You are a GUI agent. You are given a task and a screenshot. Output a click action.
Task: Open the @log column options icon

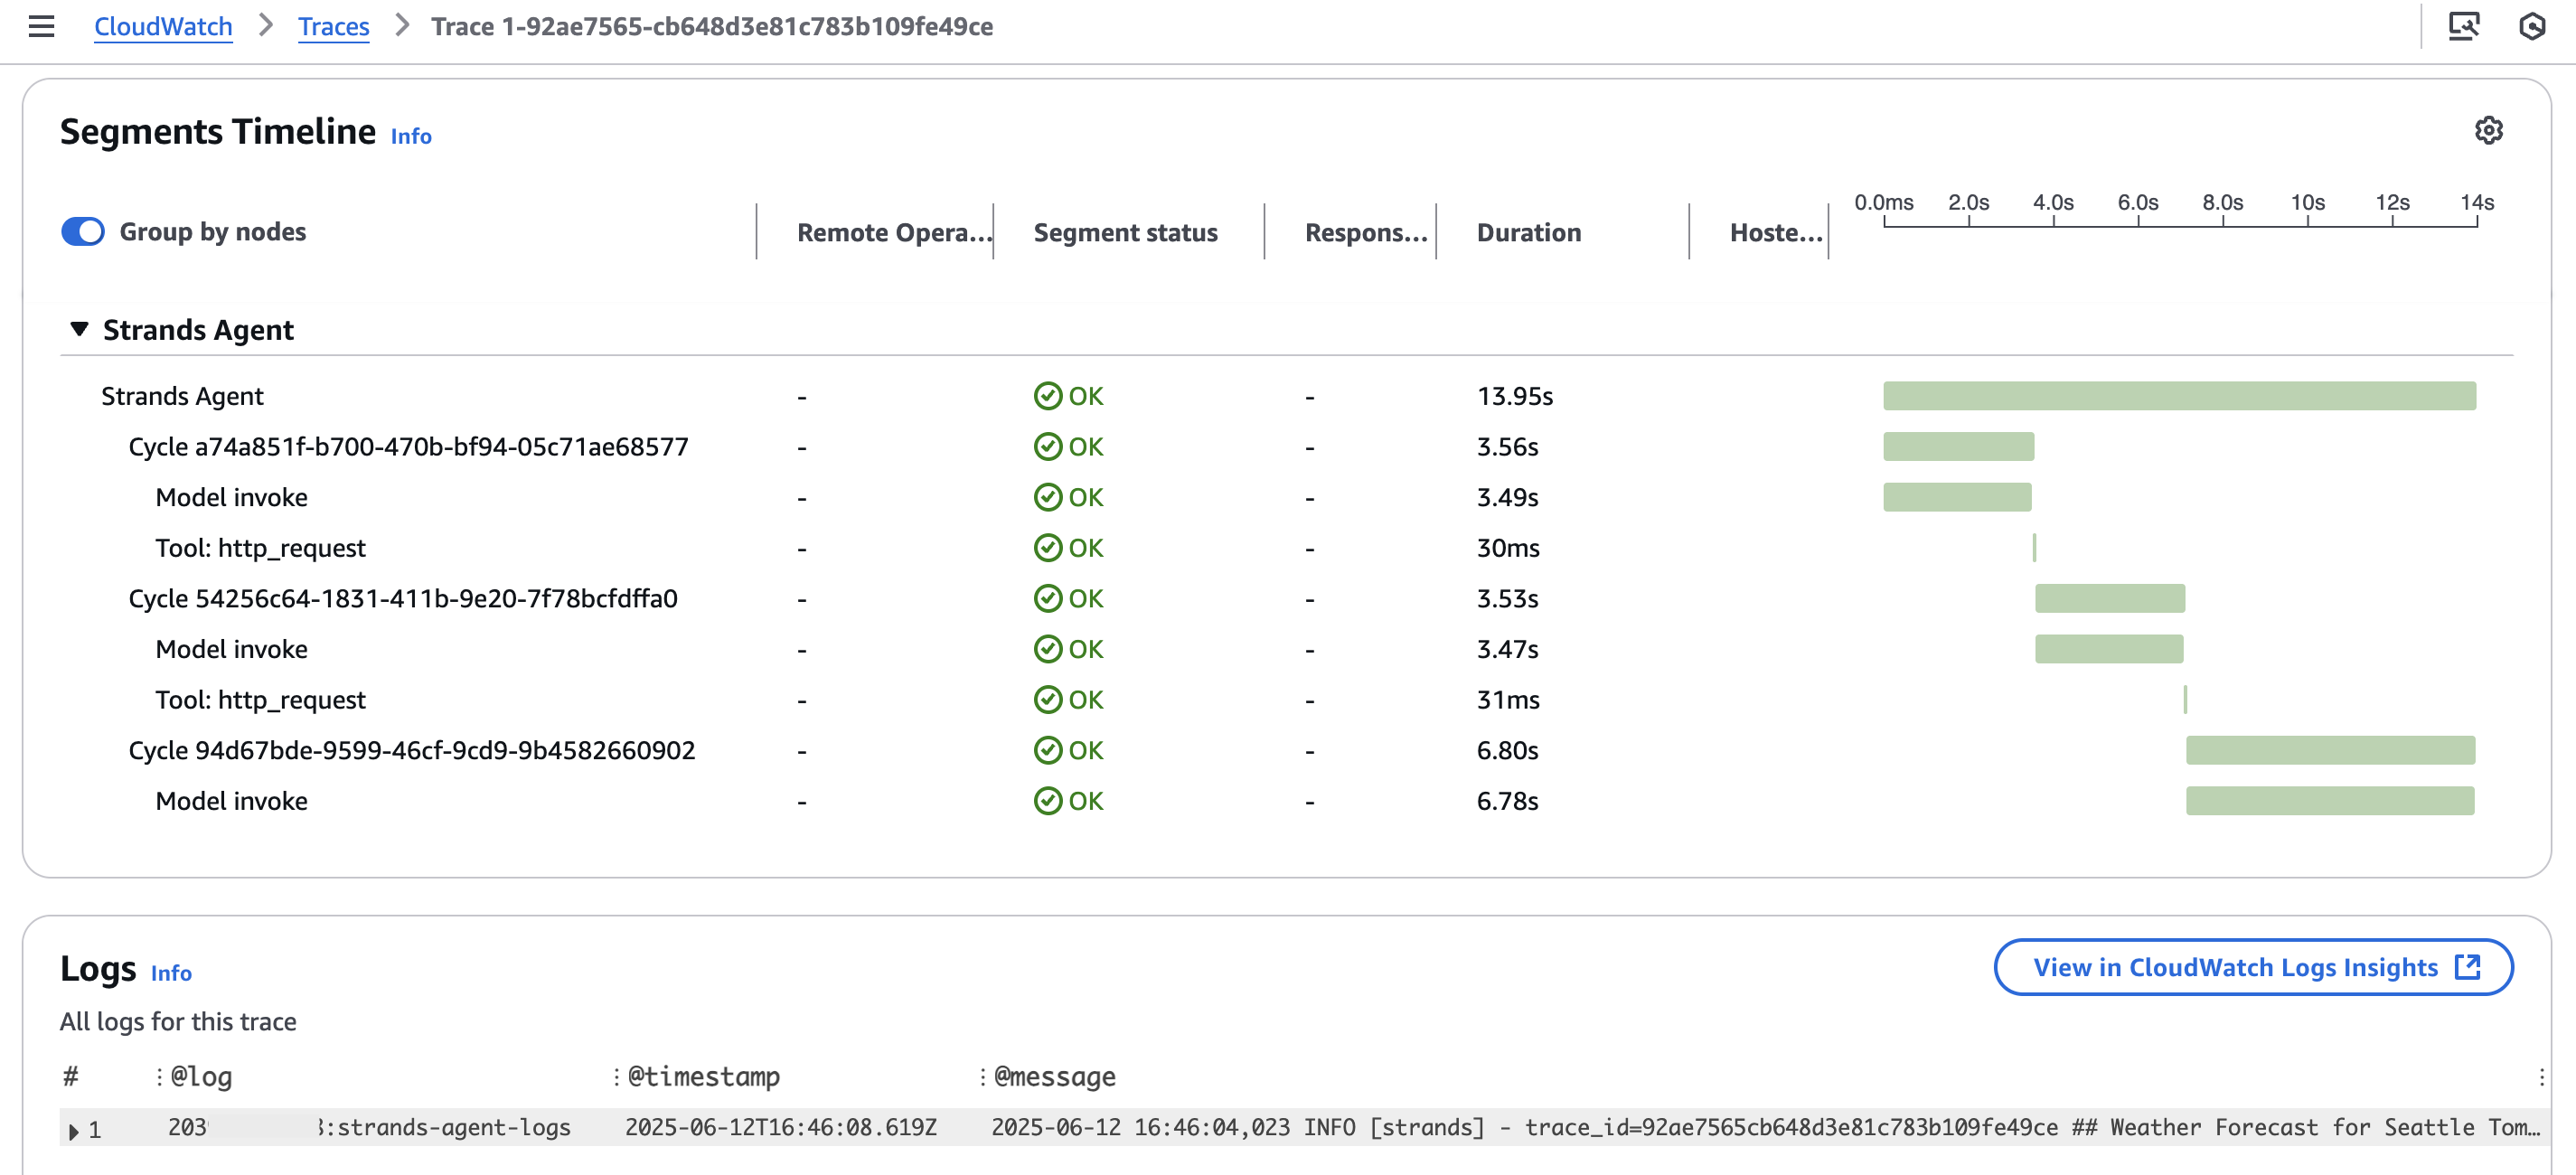click(x=157, y=1076)
